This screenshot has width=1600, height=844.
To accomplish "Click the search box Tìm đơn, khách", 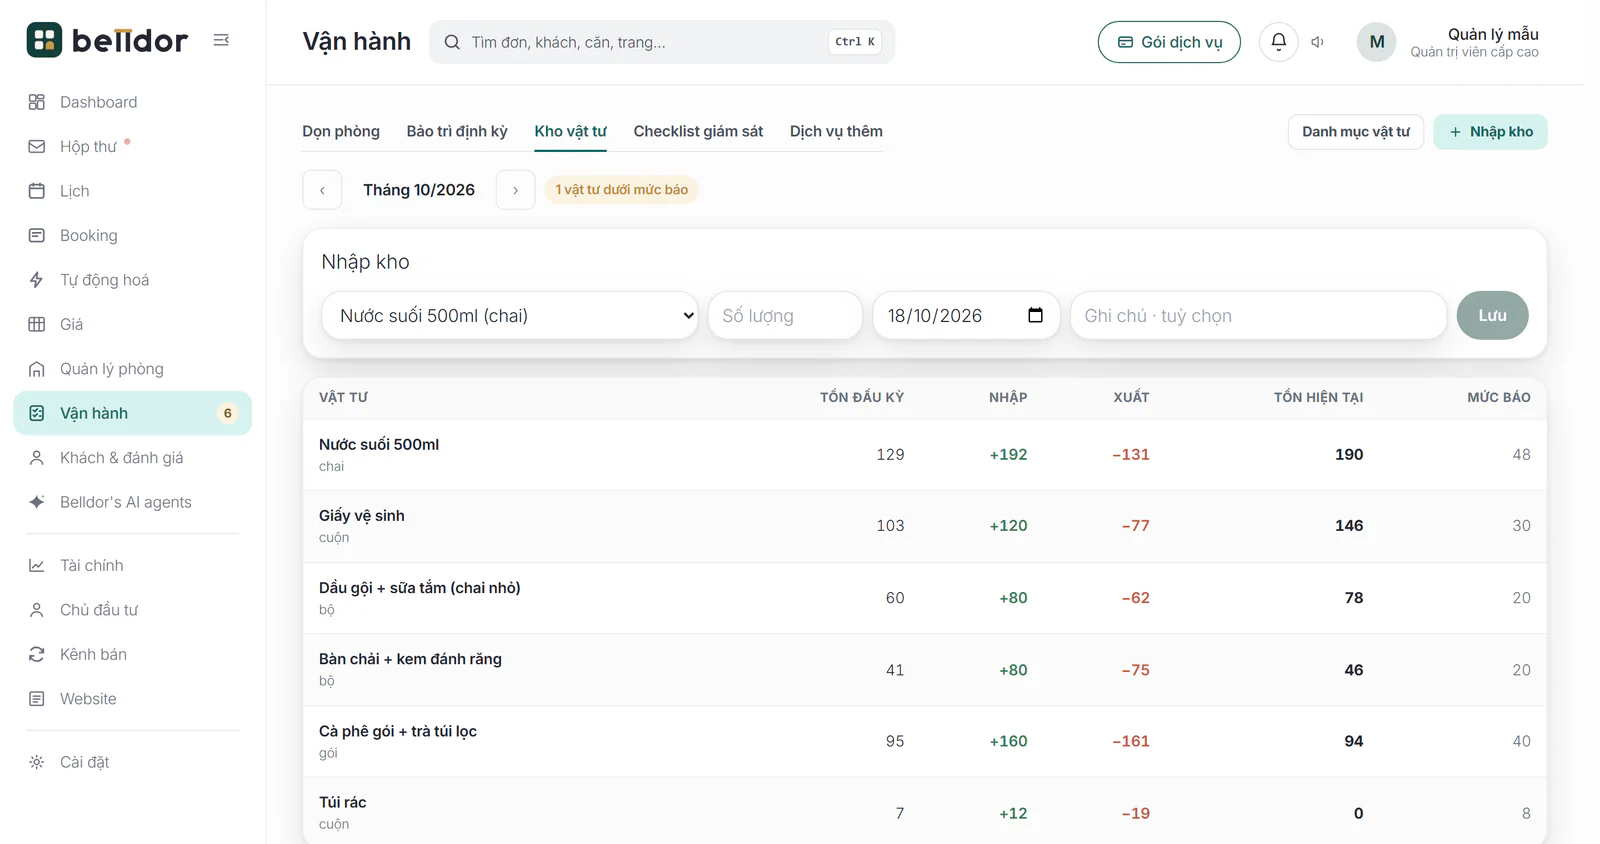I will (x=662, y=42).
